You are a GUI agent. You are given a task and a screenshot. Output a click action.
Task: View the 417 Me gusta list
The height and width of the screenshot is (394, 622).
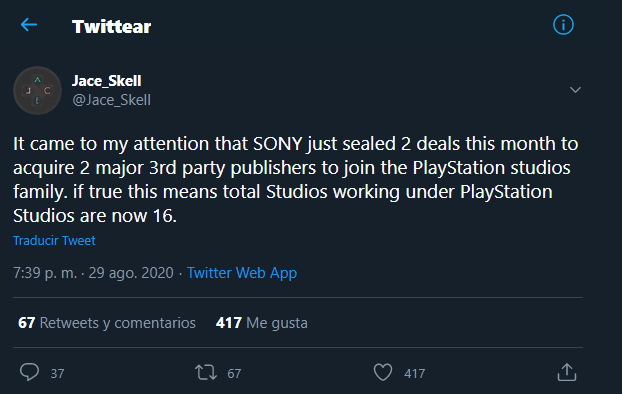261,323
